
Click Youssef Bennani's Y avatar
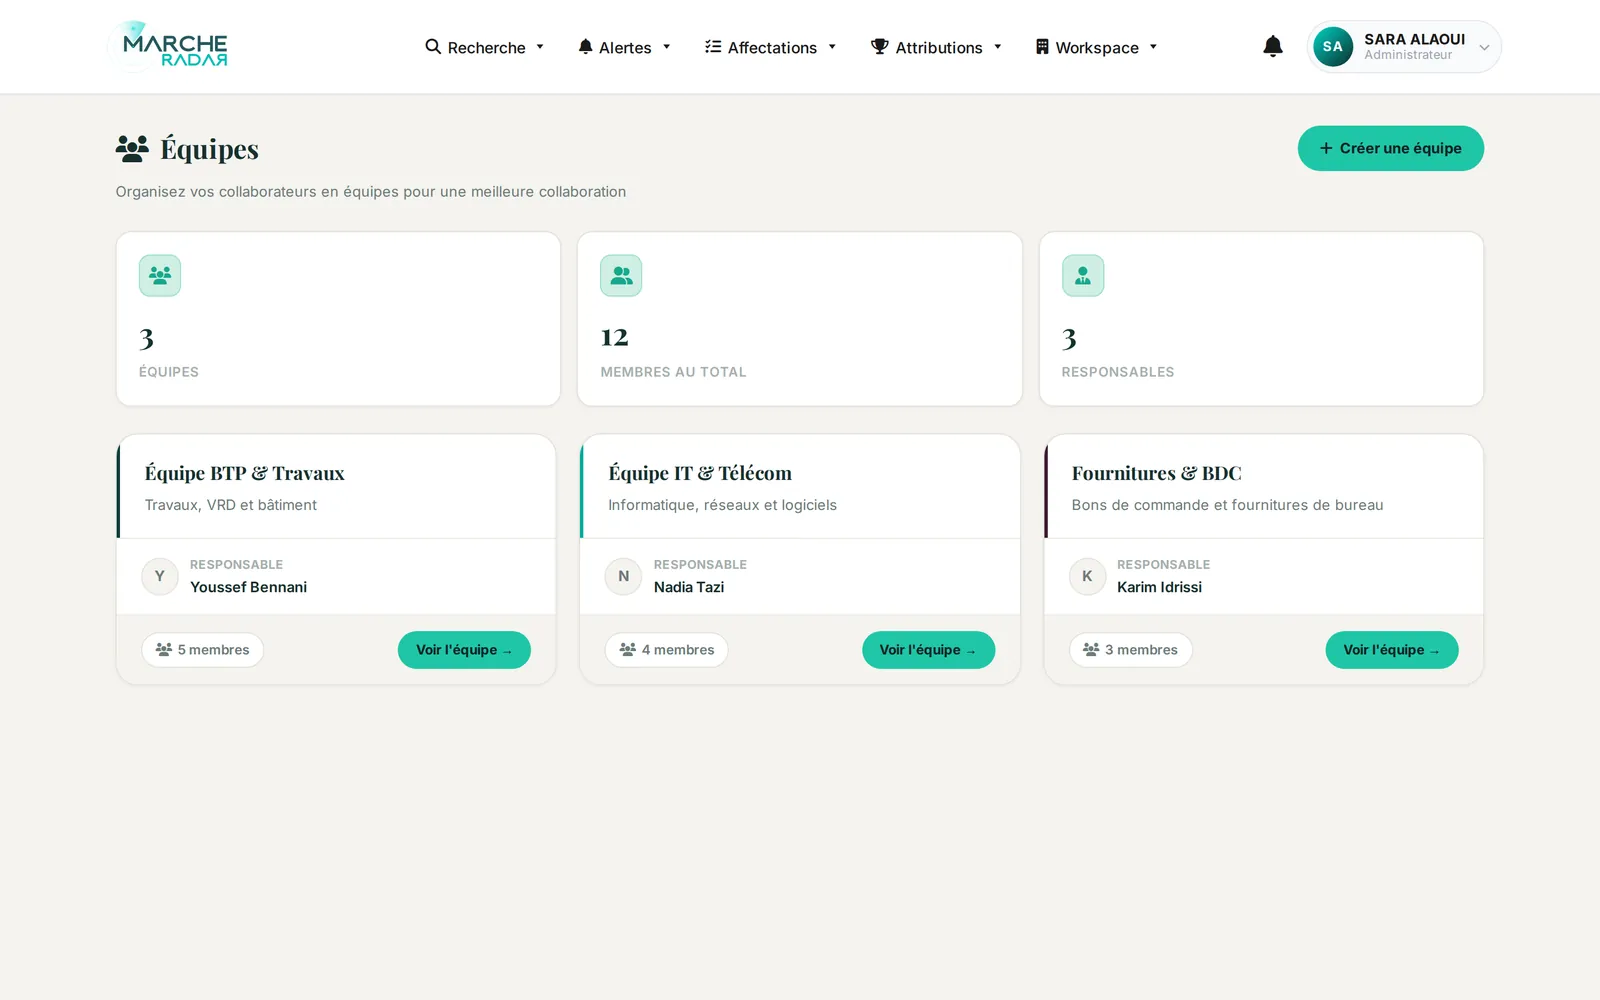coord(160,576)
